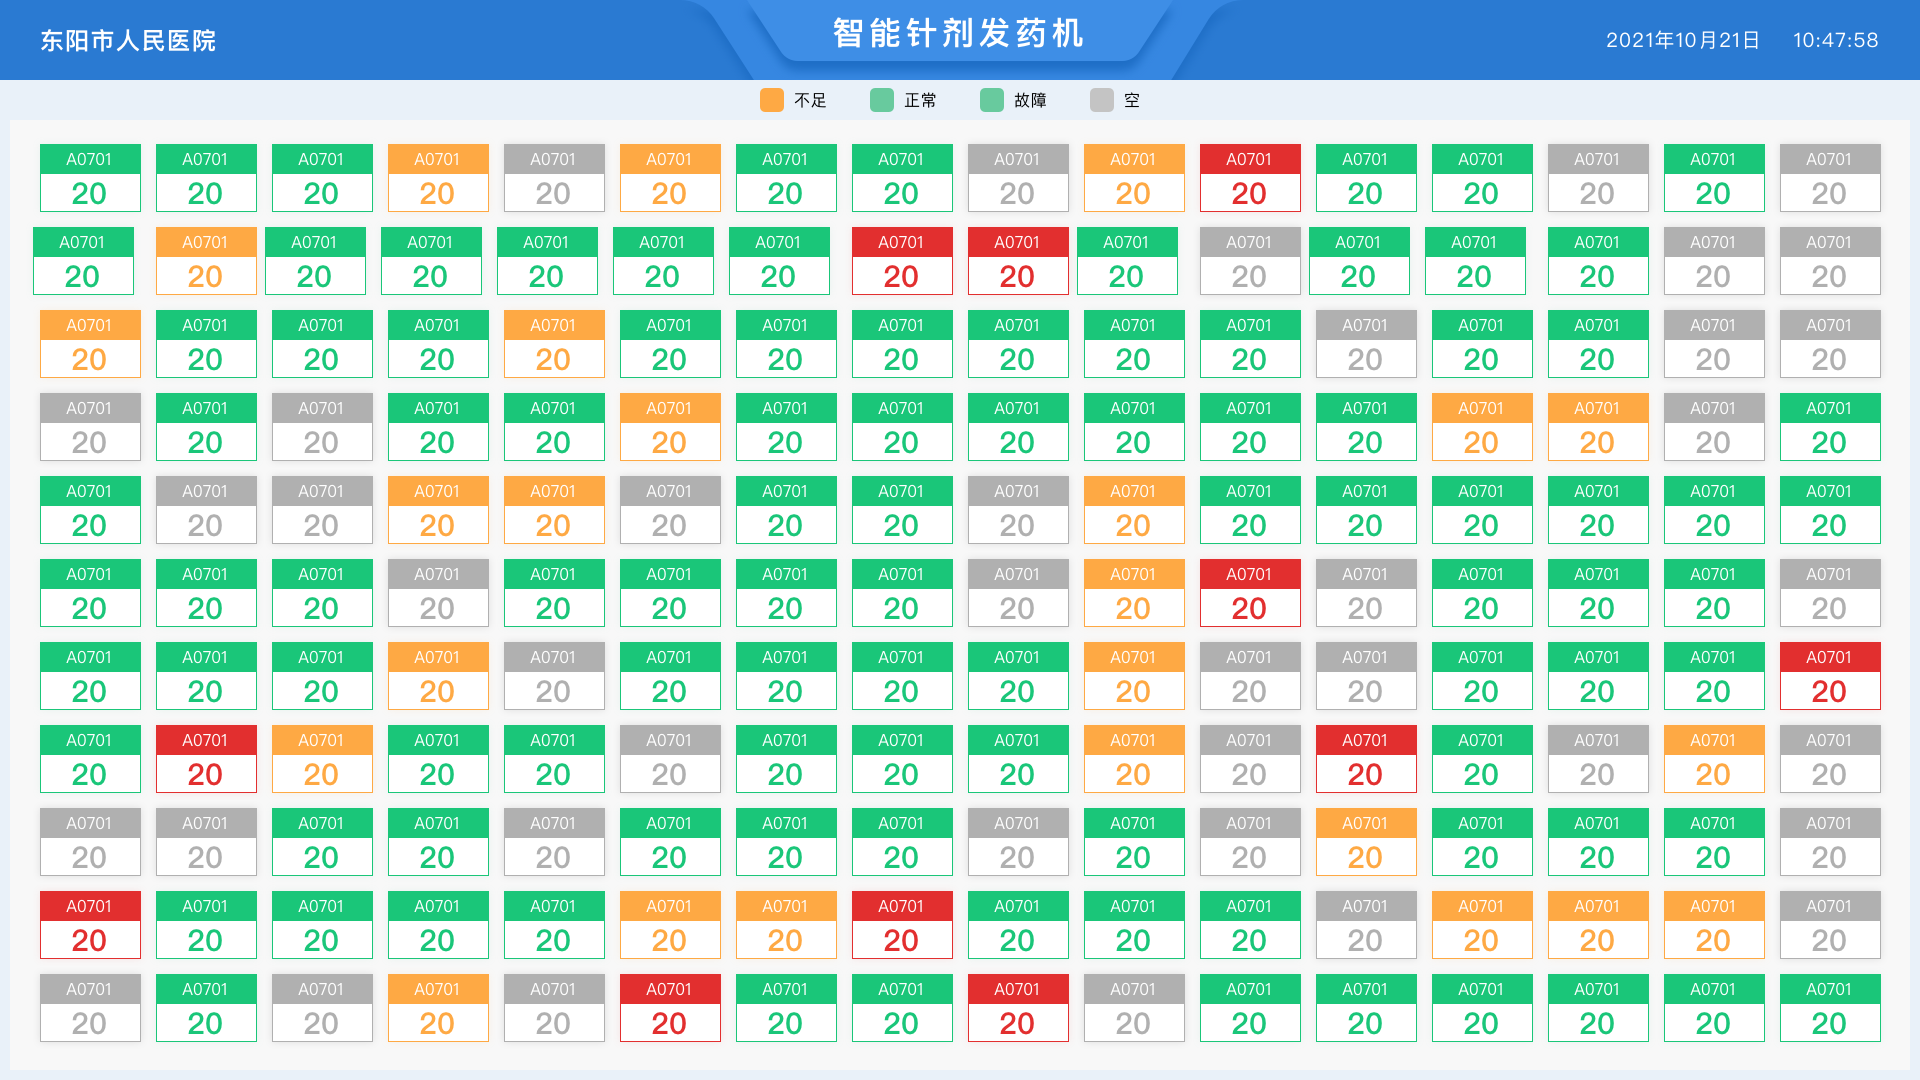Select the 不足 legend text label
Viewport: 1920px width, 1080px height.
coord(810,100)
